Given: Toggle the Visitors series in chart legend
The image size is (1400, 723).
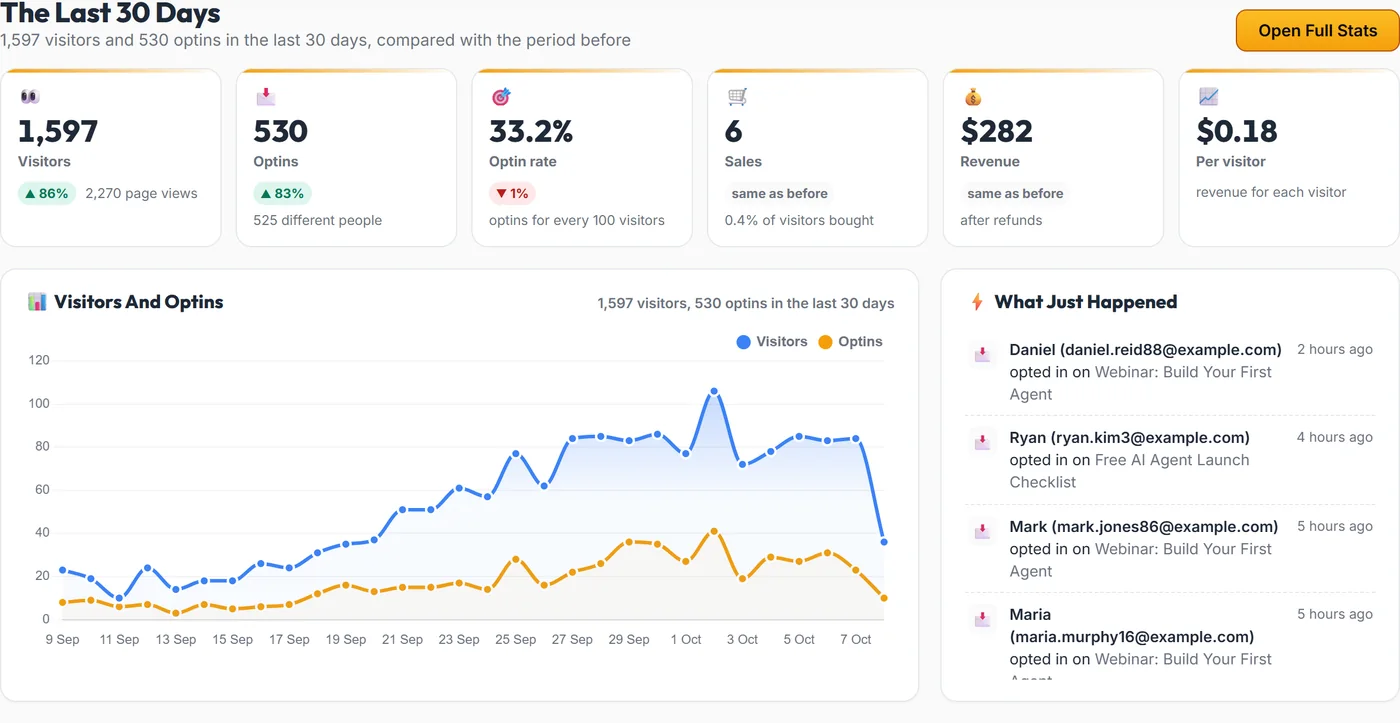Looking at the screenshot, I should [x=771, y=342].
